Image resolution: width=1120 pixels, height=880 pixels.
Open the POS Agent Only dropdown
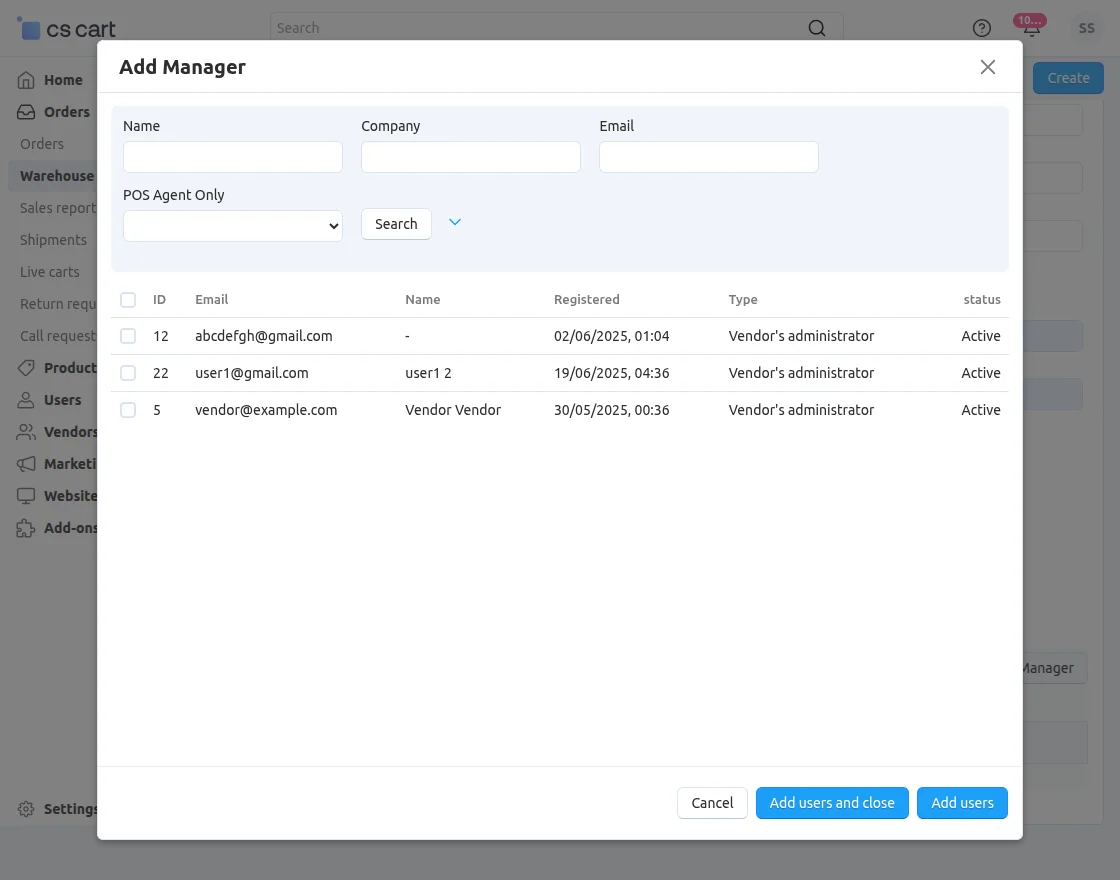tap(232, 226)
